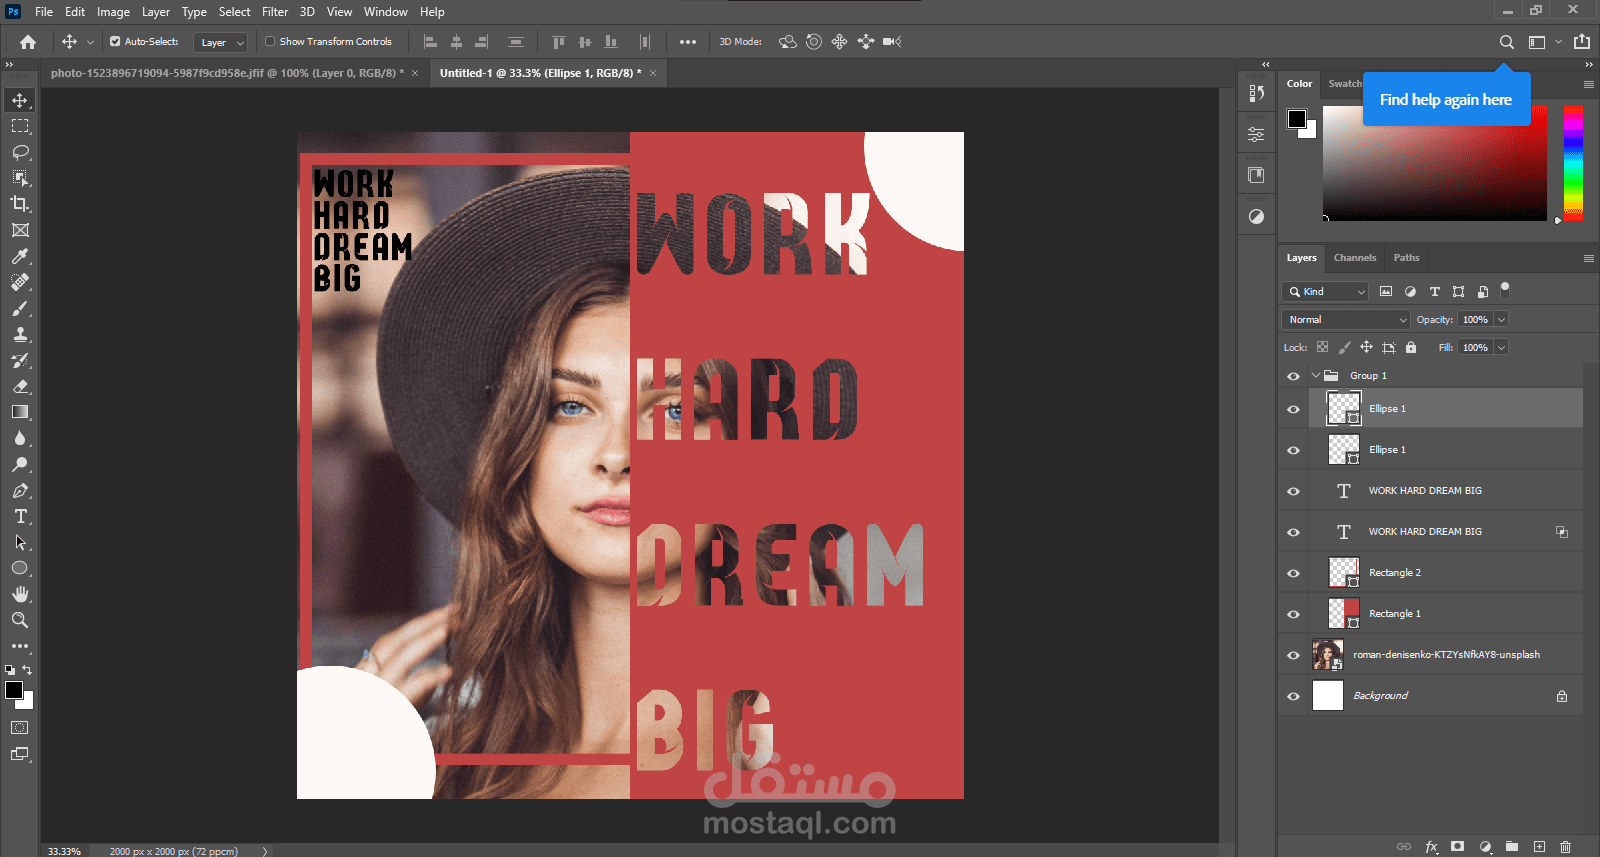Select the Crop tool
The height and width of the screenshot is (857, 1600).
(20, 204)
